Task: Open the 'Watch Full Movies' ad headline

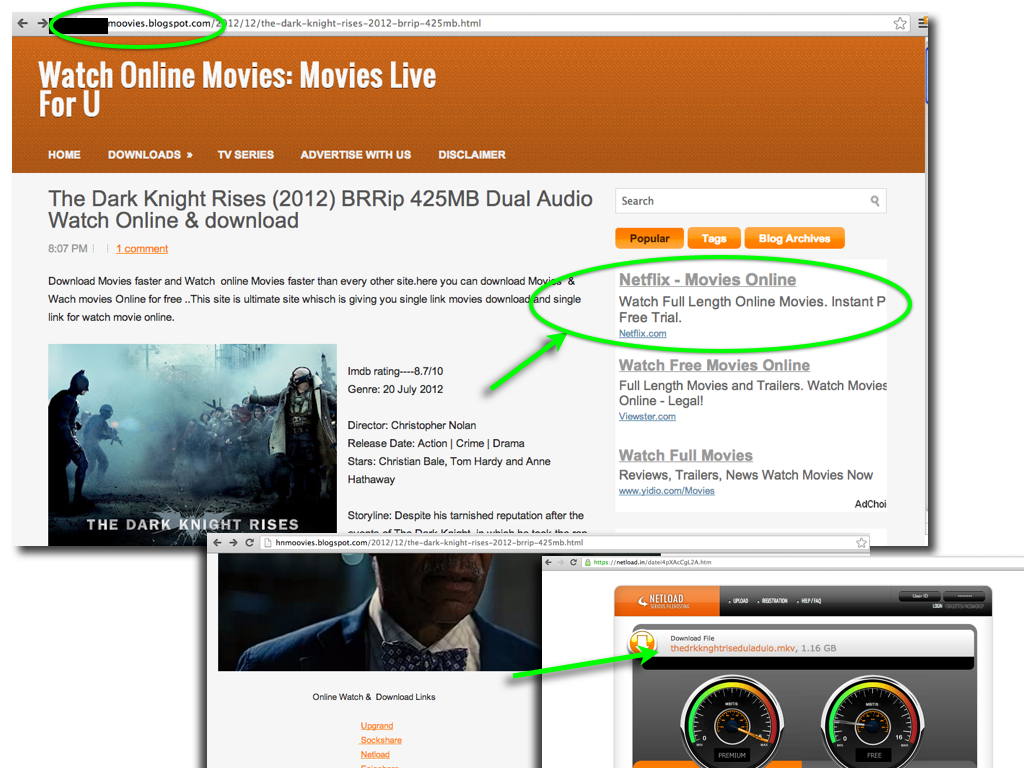Action: 686,455
